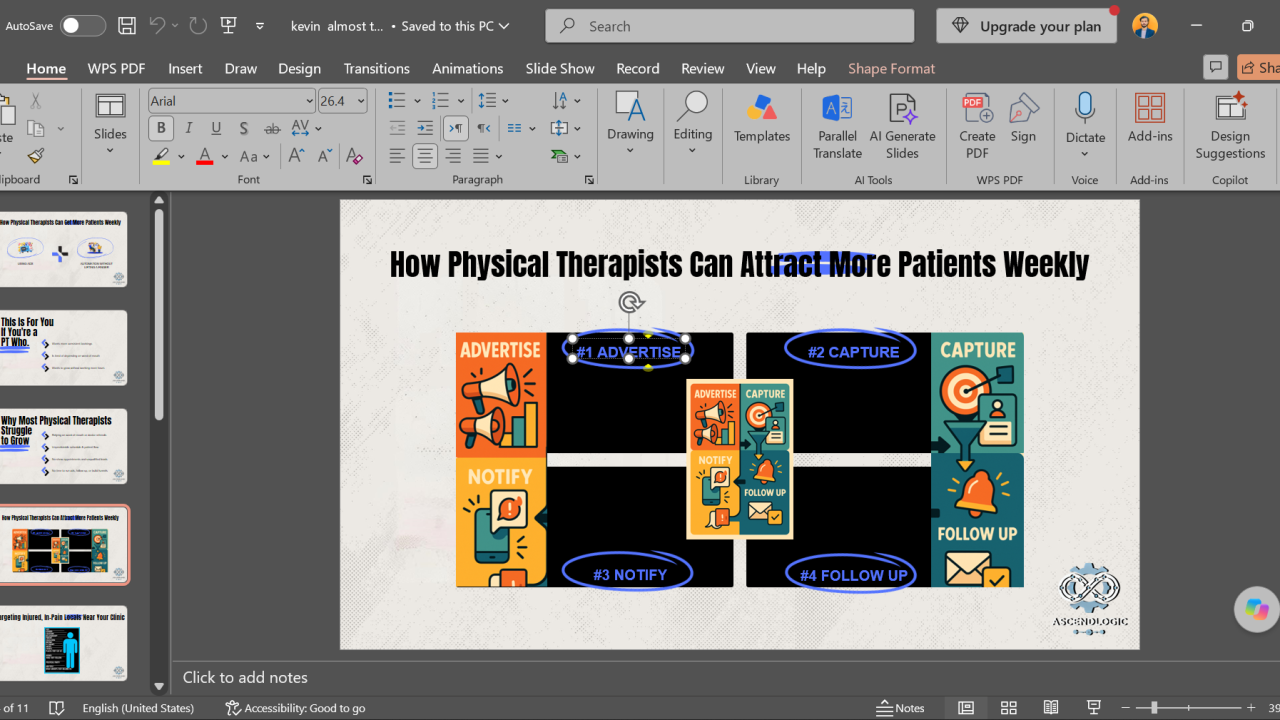Click Increase List Level indent icon
The width and height of the screenshot is (1280, 720).
(x=425, y=128)
